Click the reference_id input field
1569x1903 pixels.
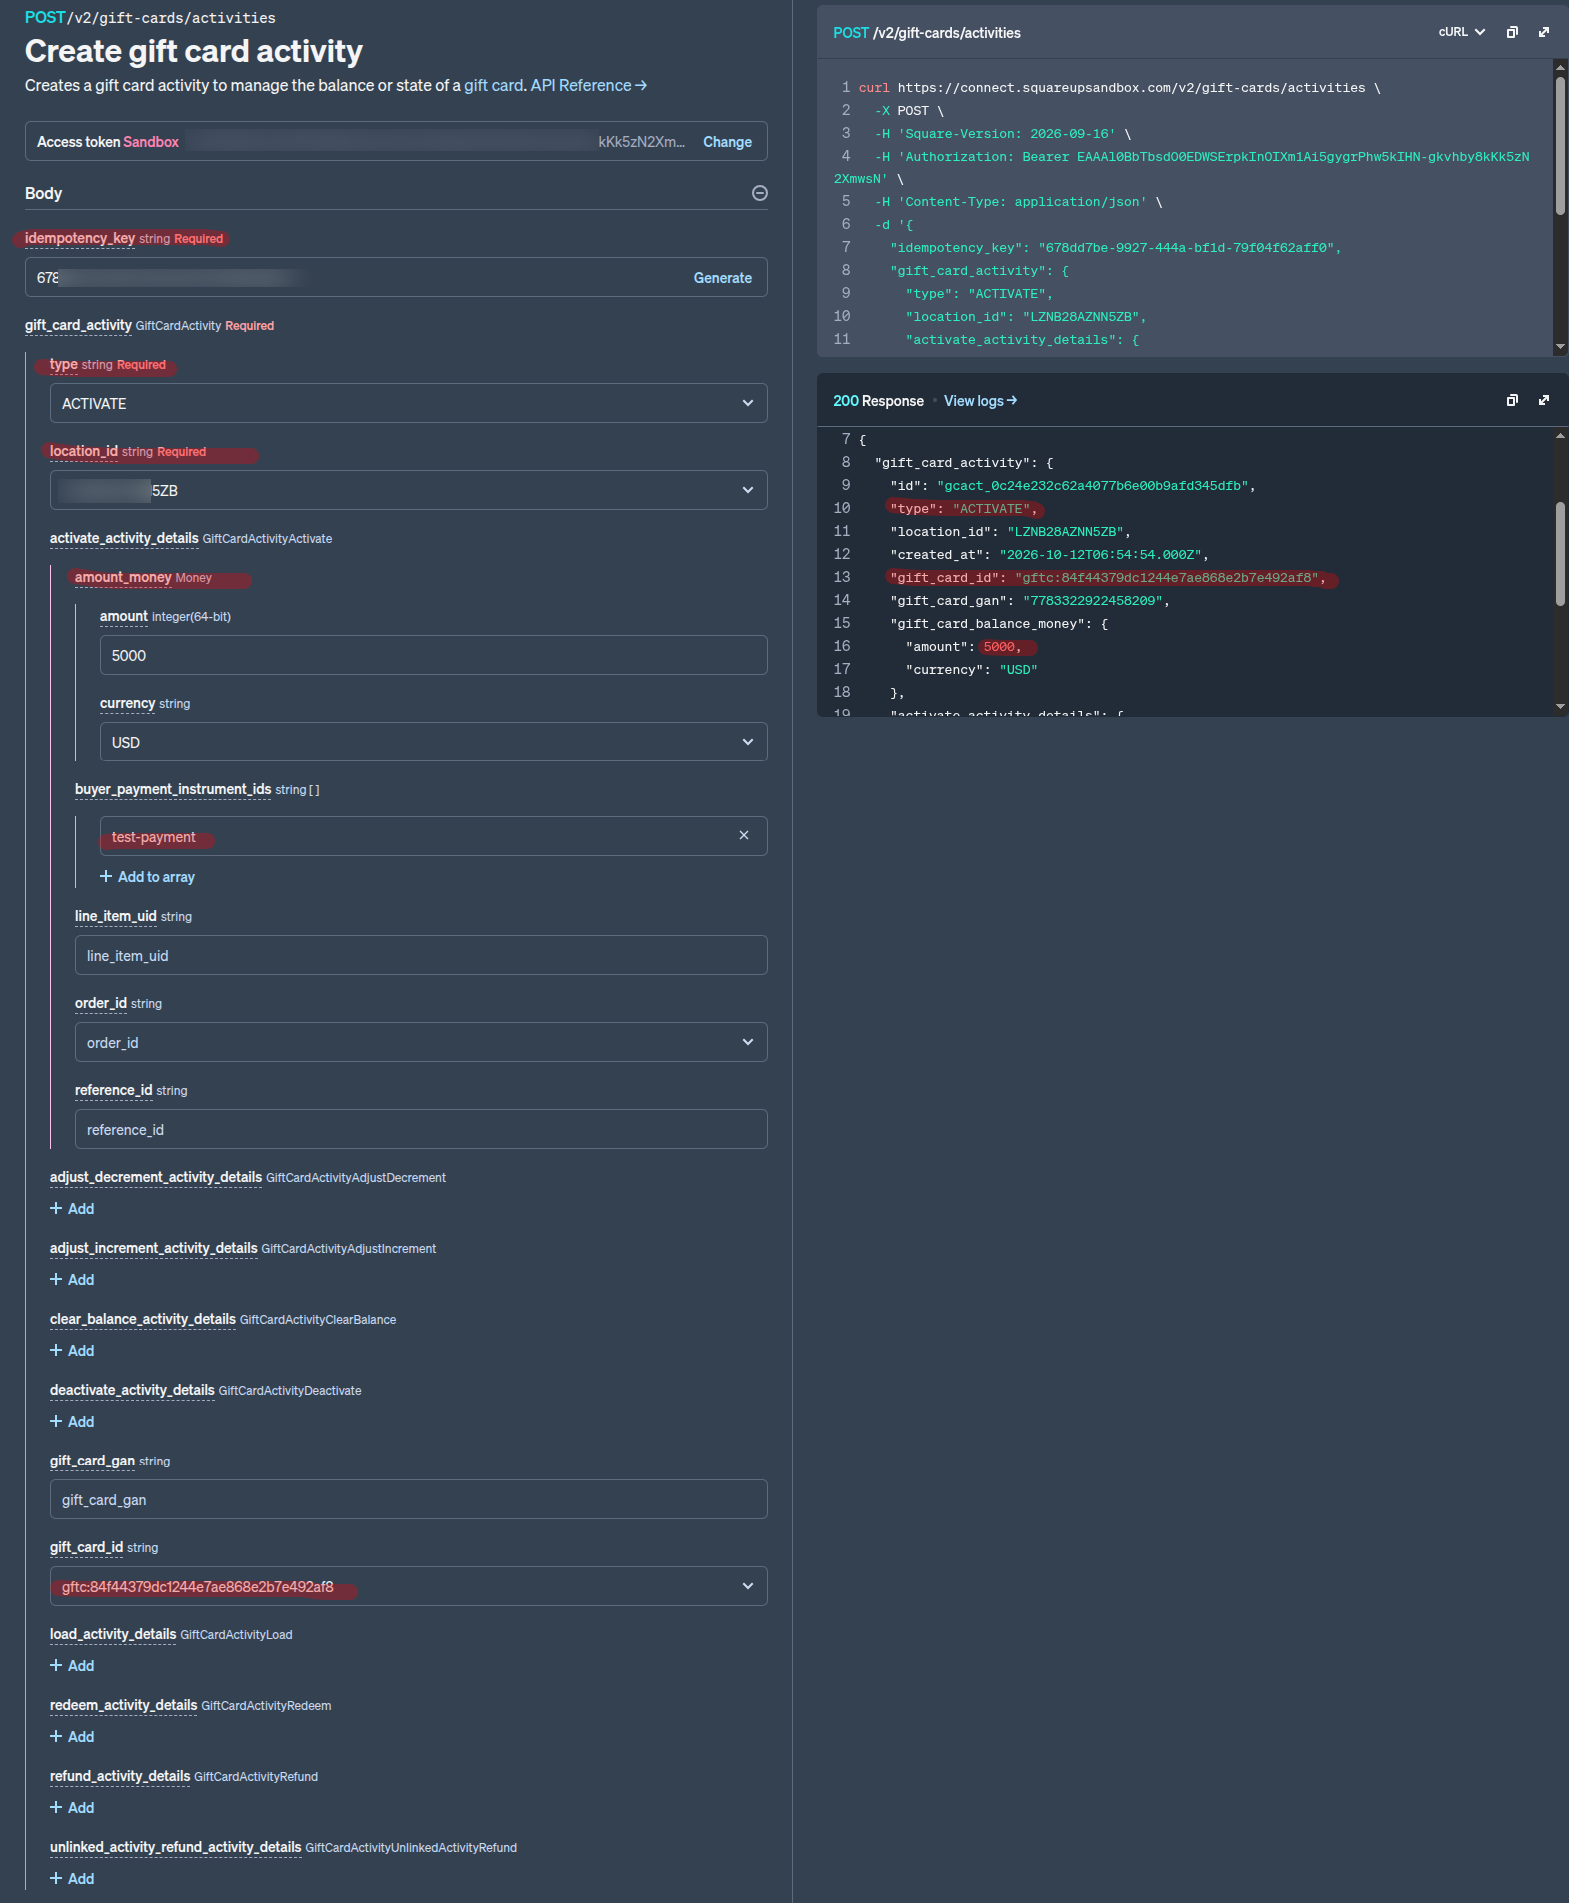click(x=421, y=1129)
